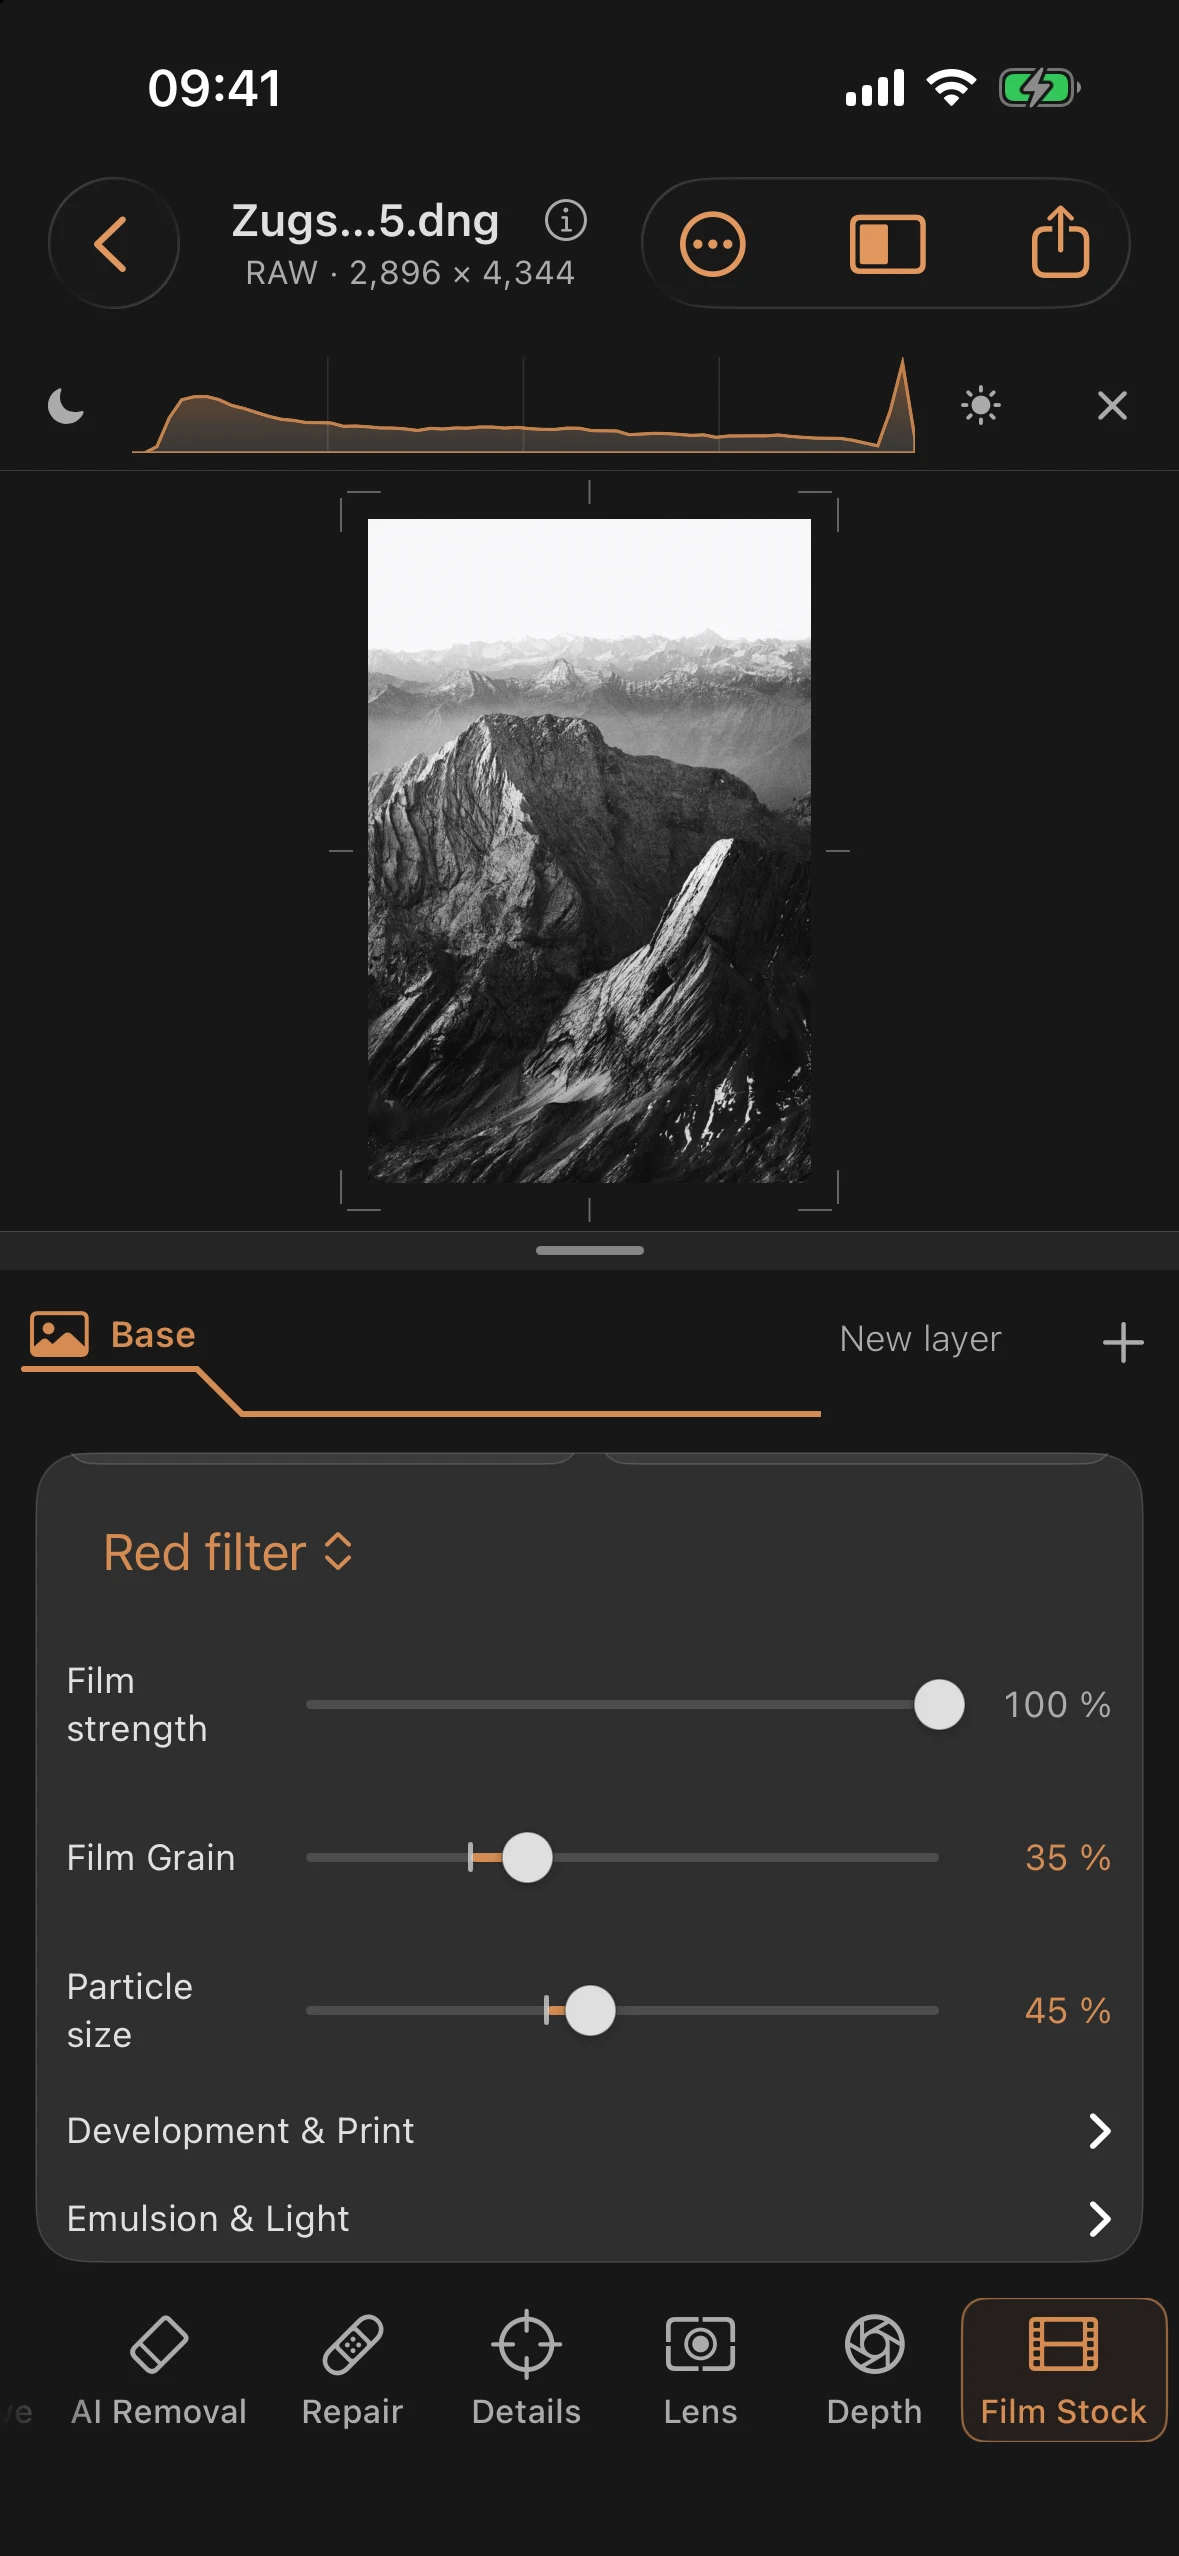Viewport: 1179px width, 2556px height.
Task: Open the more options ellipsis menu
Action: tap(713, 244)
